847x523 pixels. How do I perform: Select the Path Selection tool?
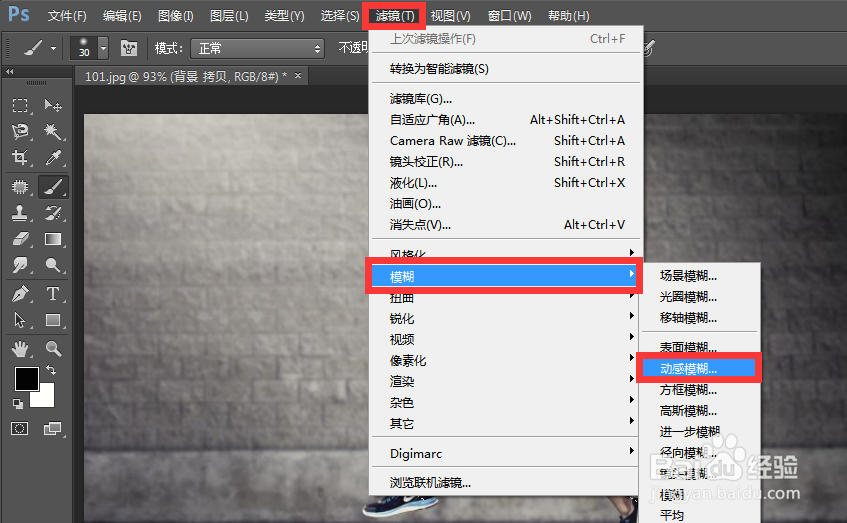pos(20,320)
